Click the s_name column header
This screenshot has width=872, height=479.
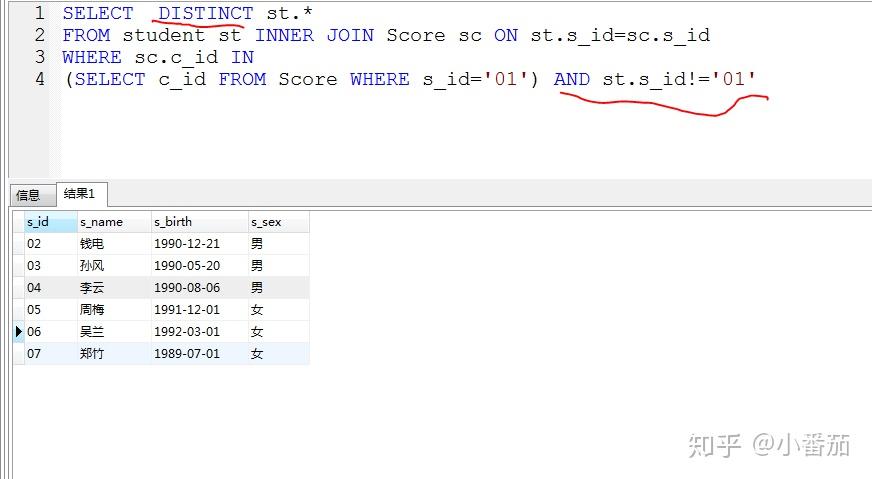(114, 222)
